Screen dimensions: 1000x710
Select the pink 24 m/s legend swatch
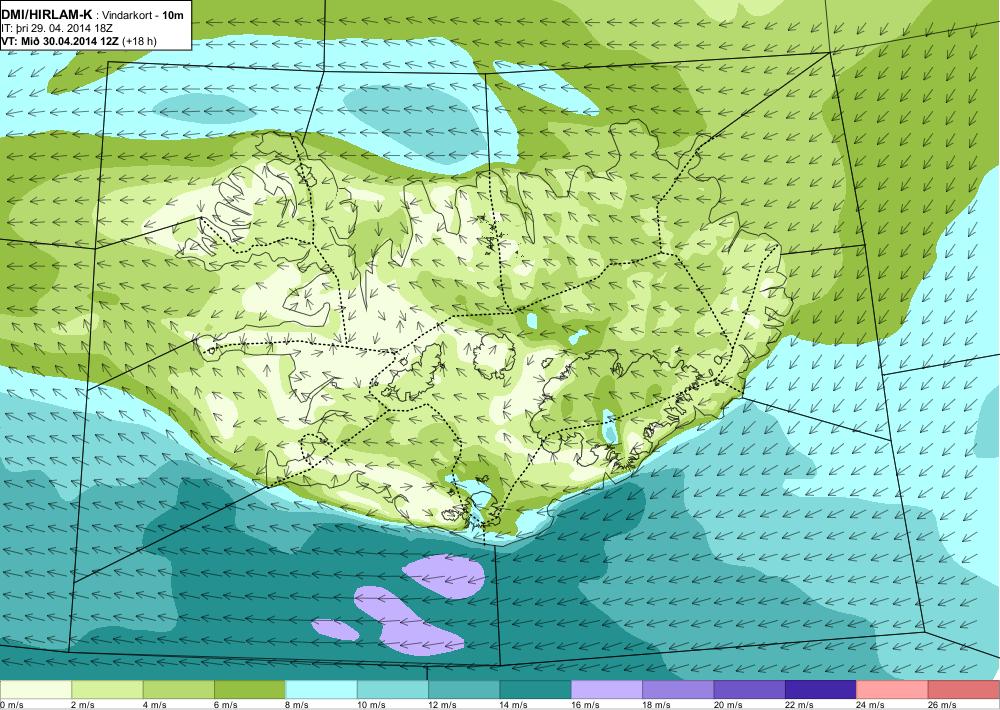click(893, 690)
